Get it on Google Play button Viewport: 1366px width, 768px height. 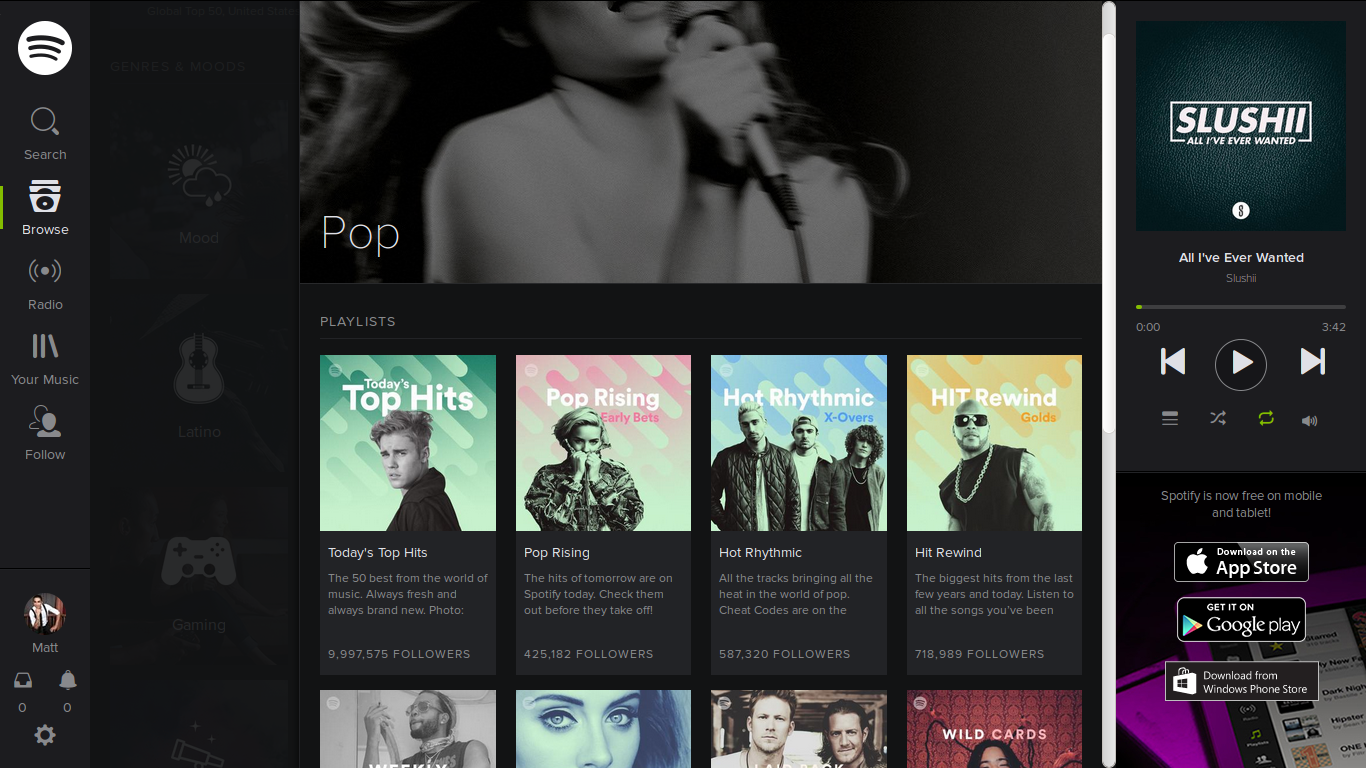1241,619
